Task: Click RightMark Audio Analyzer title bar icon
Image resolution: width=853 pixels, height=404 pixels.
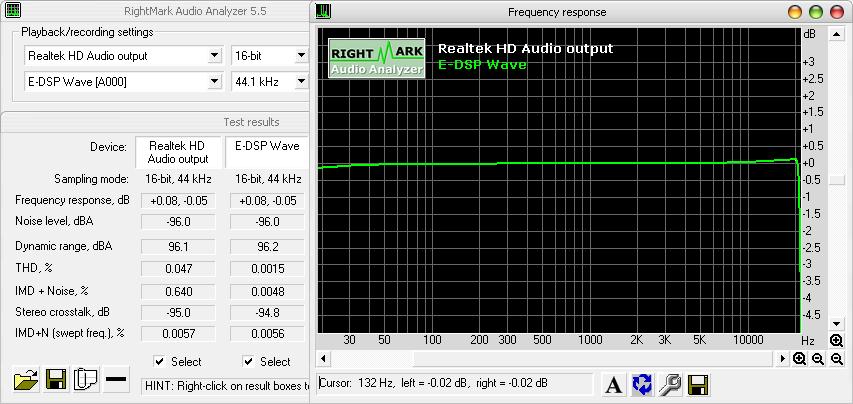Action: coord(13,10)
